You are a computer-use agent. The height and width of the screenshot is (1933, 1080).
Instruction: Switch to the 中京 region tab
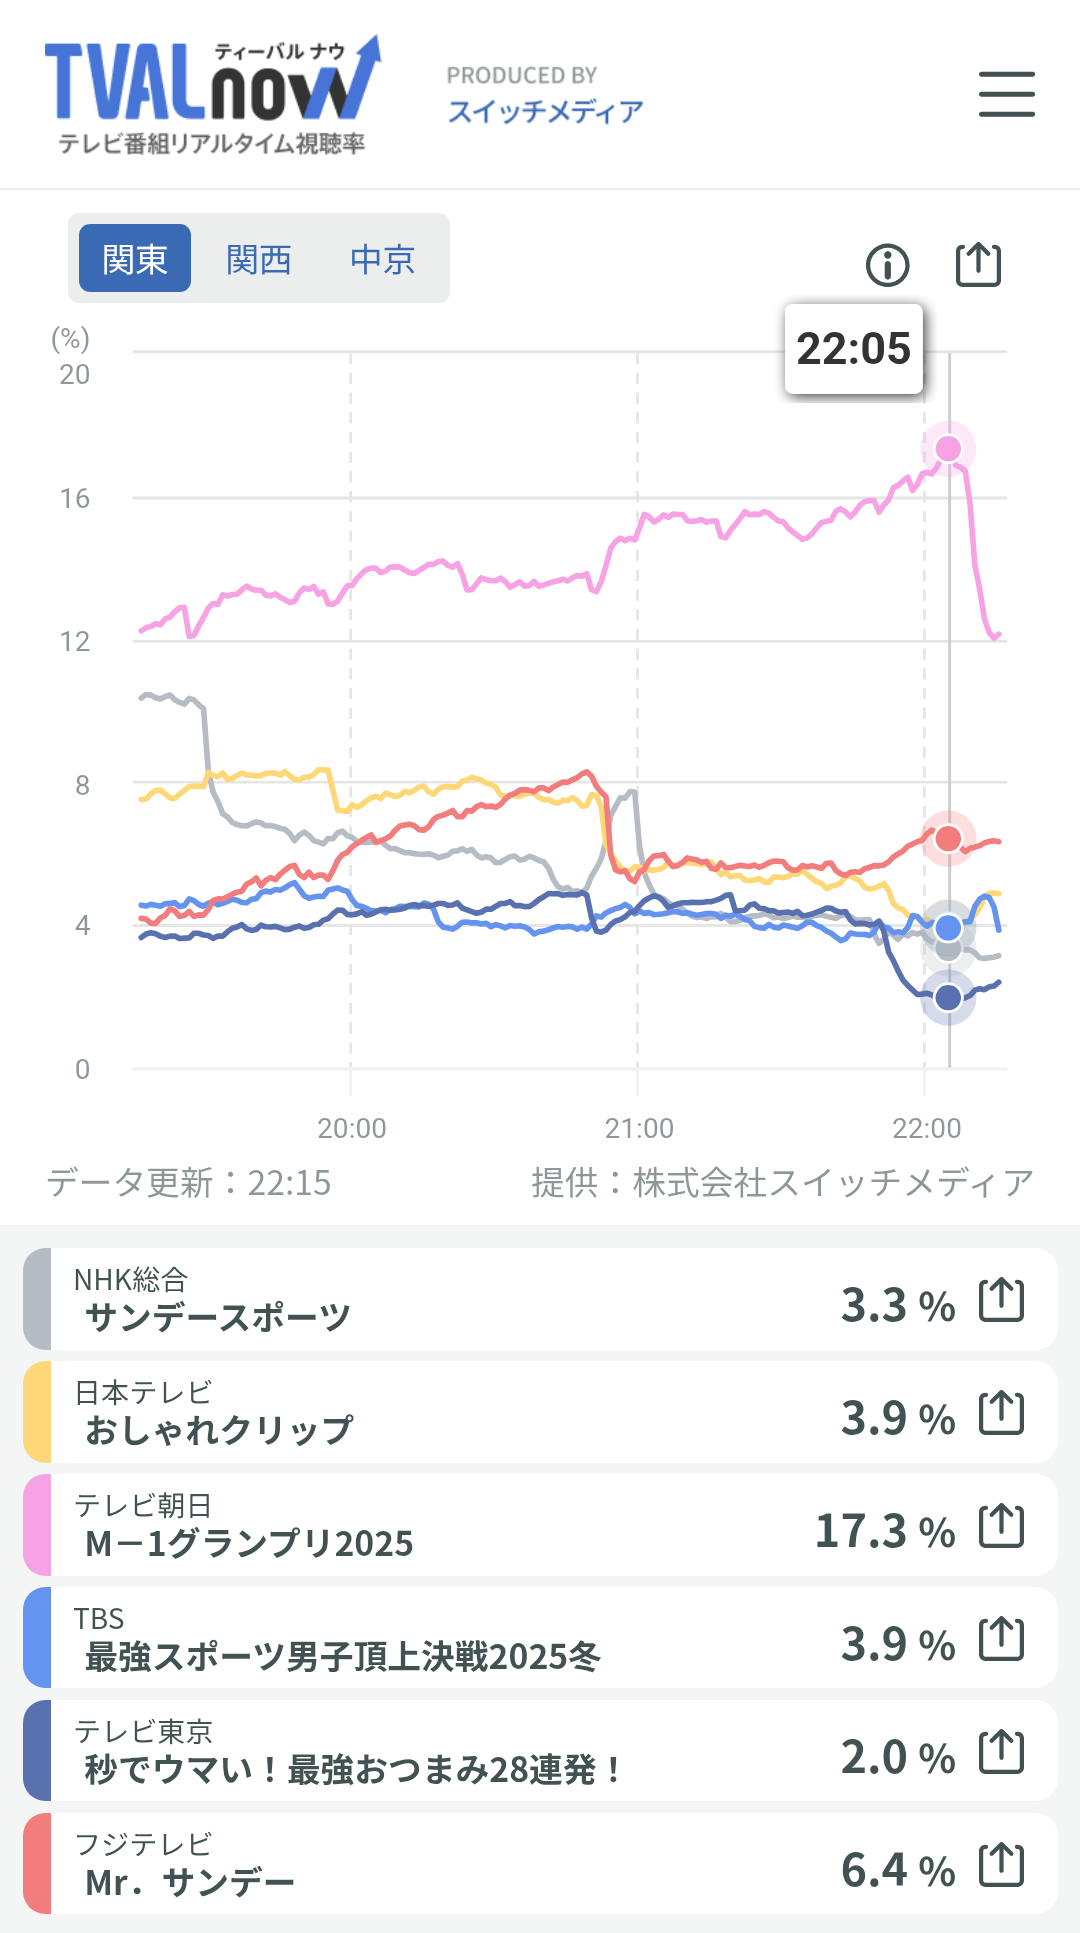[x=382, y=259]
